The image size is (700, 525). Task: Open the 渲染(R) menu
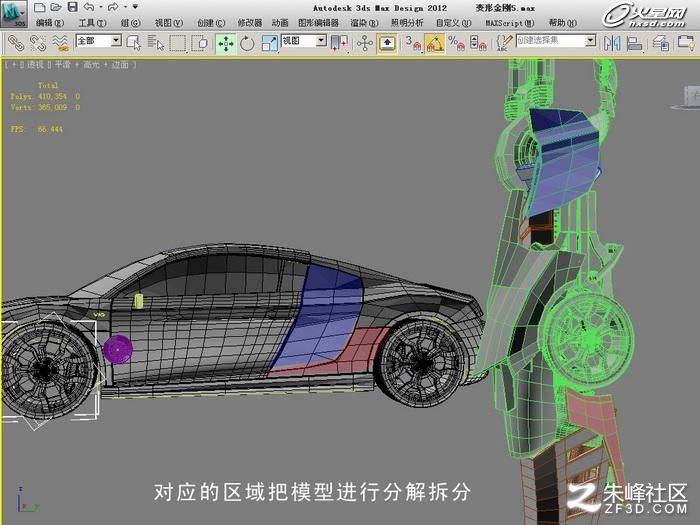tap(364, 23)
